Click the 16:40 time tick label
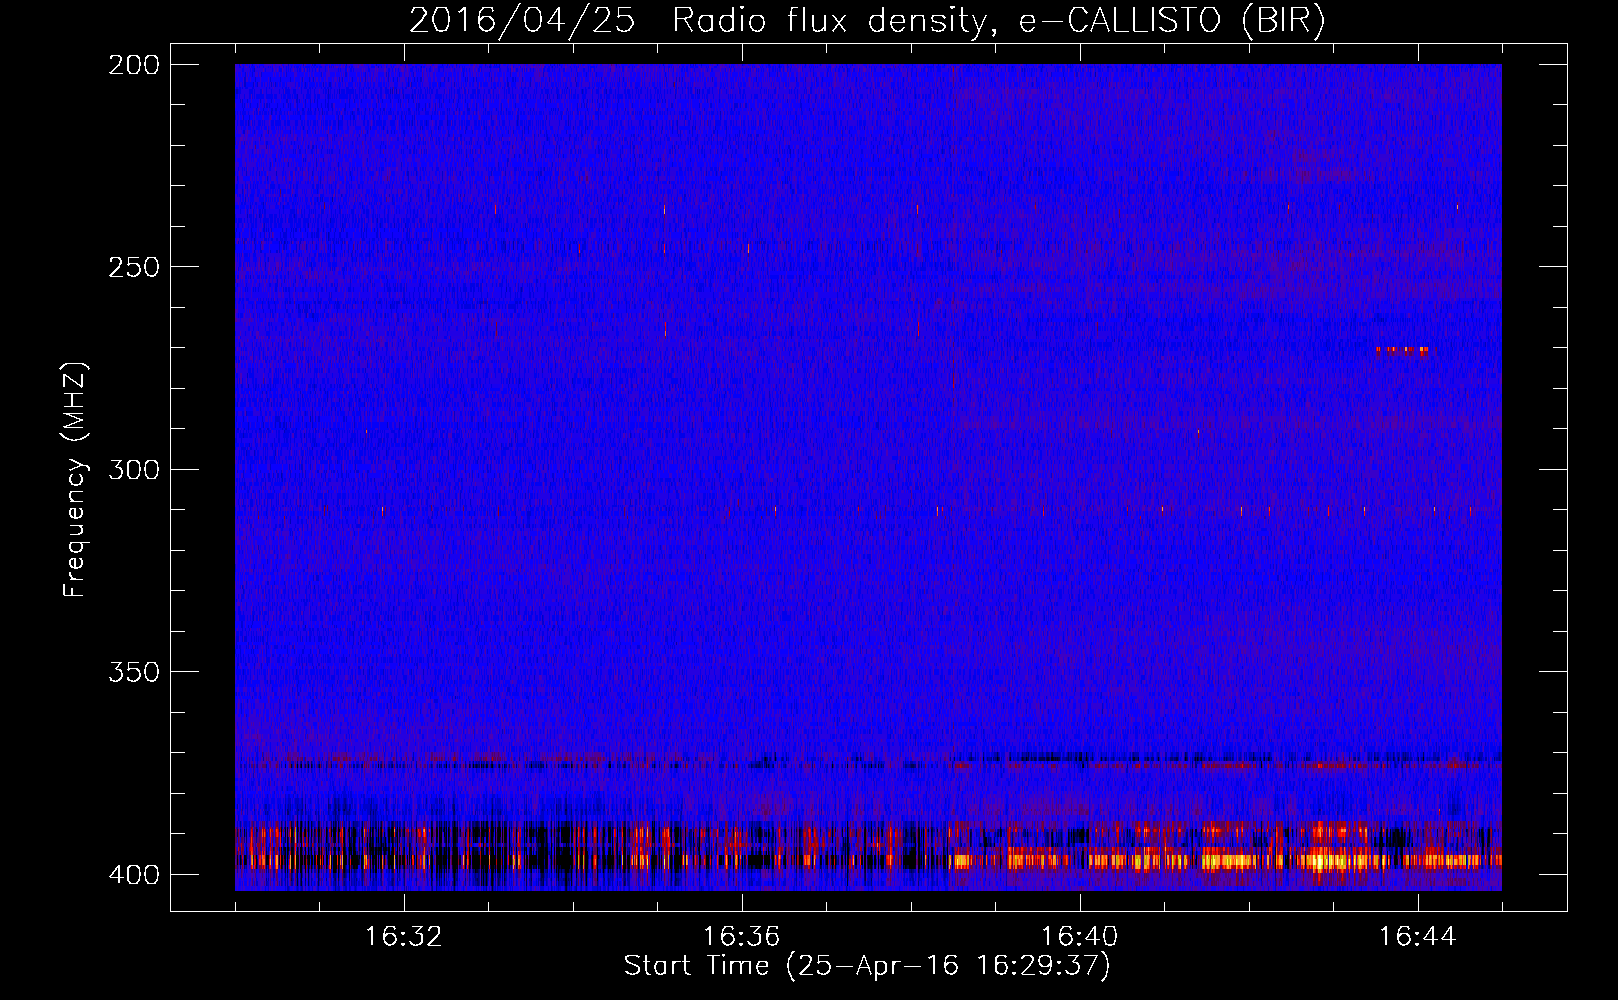Screen dimensions: 1618x1000 [1080, 937]
